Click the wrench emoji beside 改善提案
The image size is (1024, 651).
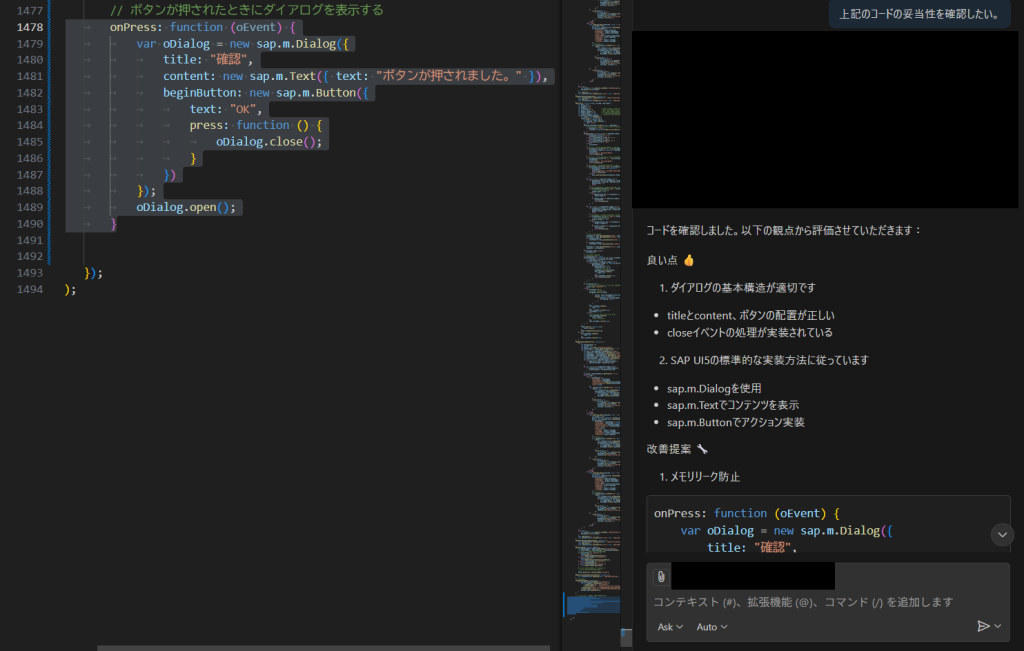[702, 449]
